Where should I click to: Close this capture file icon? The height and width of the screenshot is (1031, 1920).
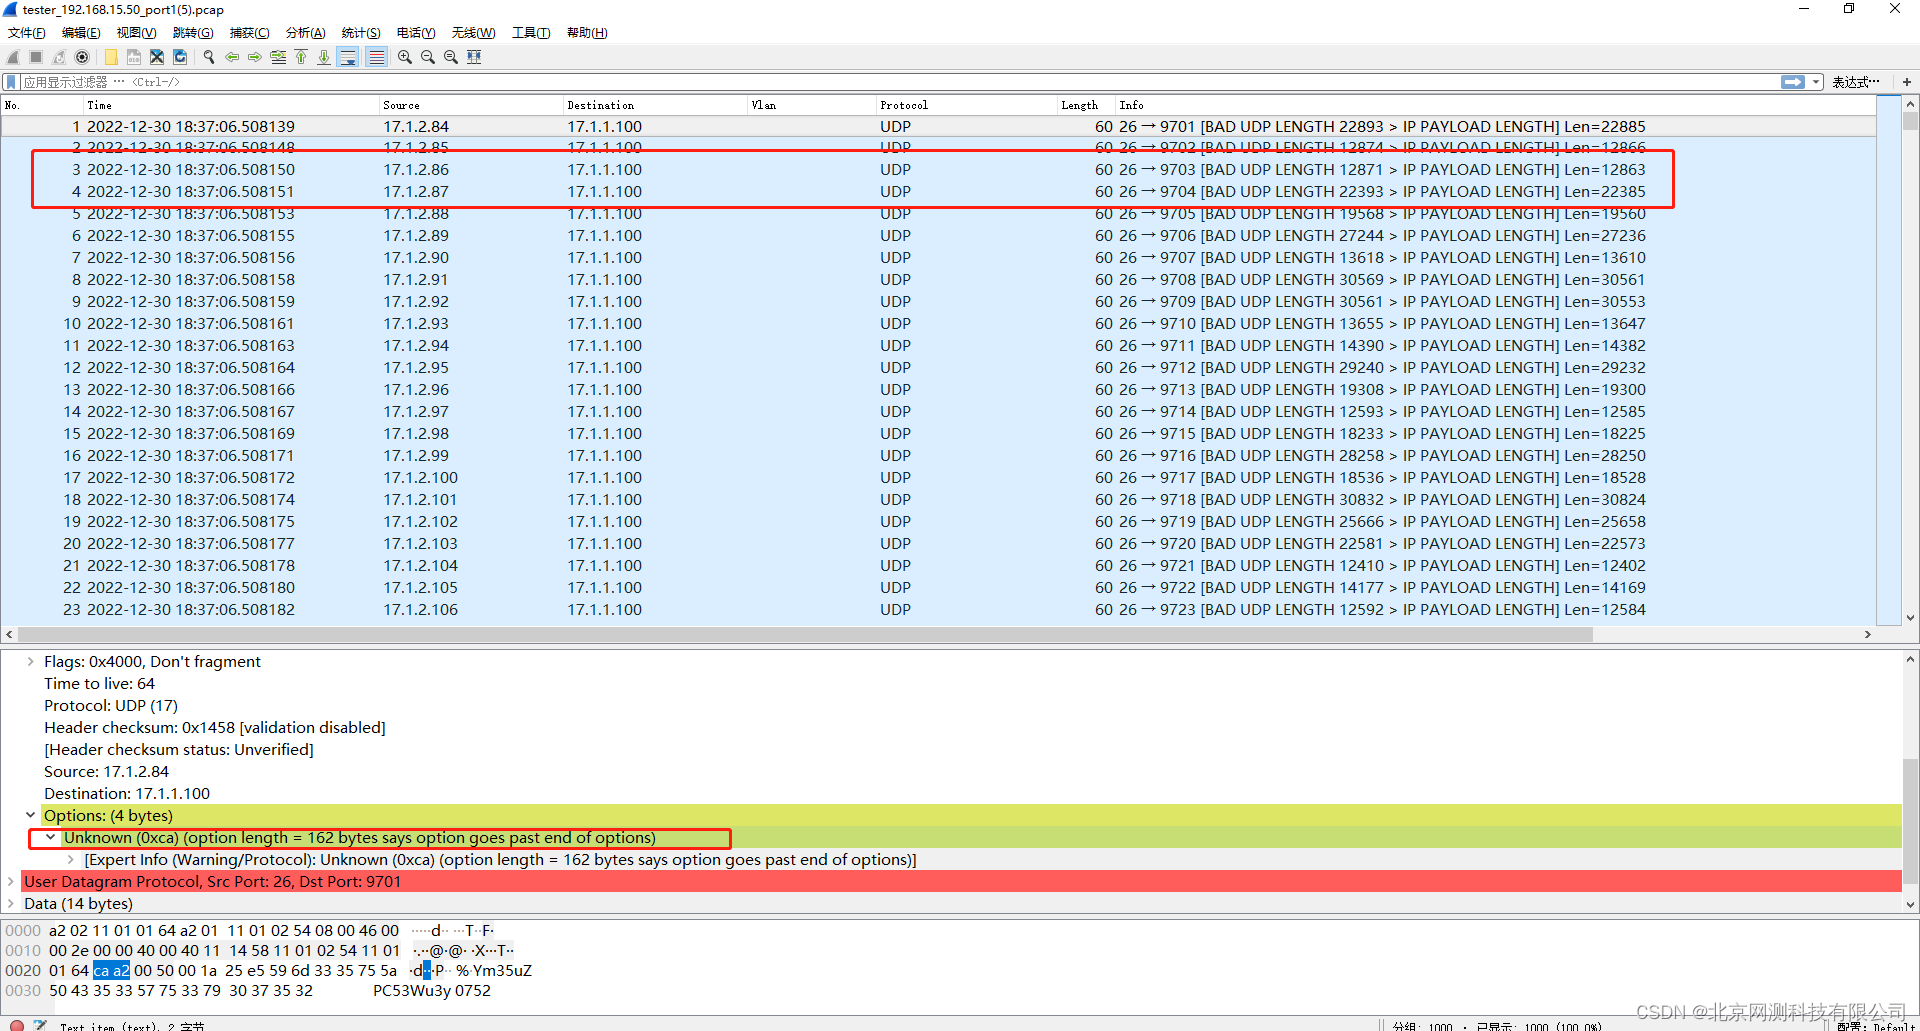[157, 57]
